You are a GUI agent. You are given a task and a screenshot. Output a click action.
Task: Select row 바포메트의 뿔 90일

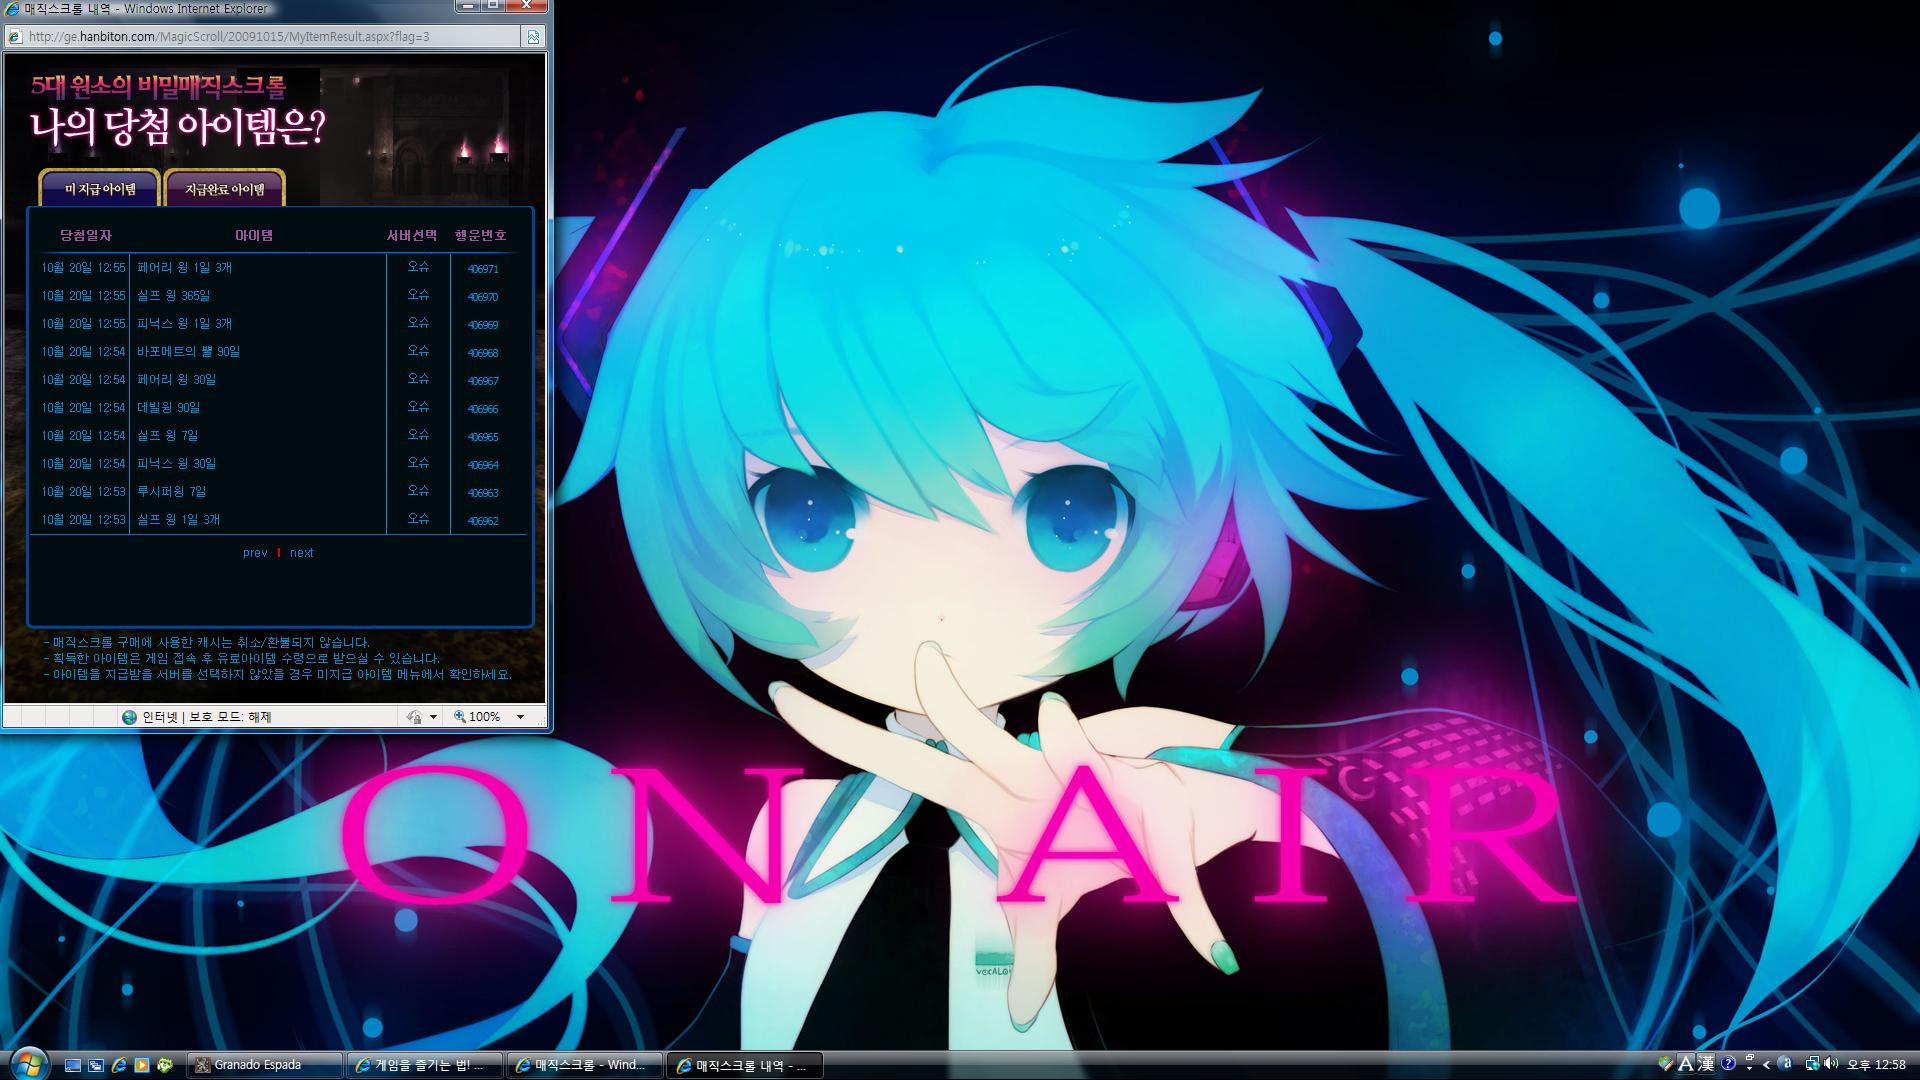[278, 352]
